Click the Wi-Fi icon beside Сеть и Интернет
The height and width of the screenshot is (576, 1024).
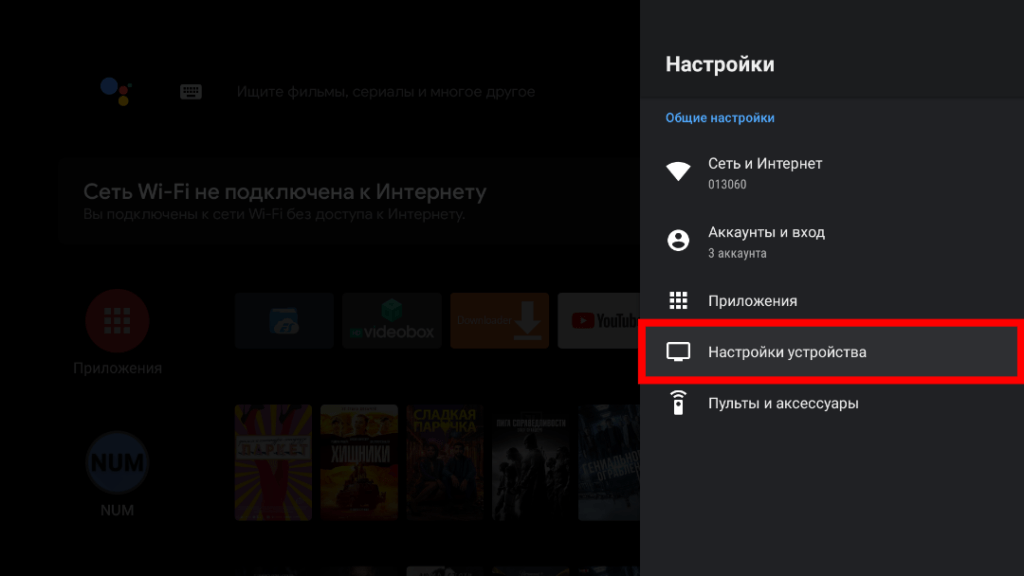[x=679, y=170]
